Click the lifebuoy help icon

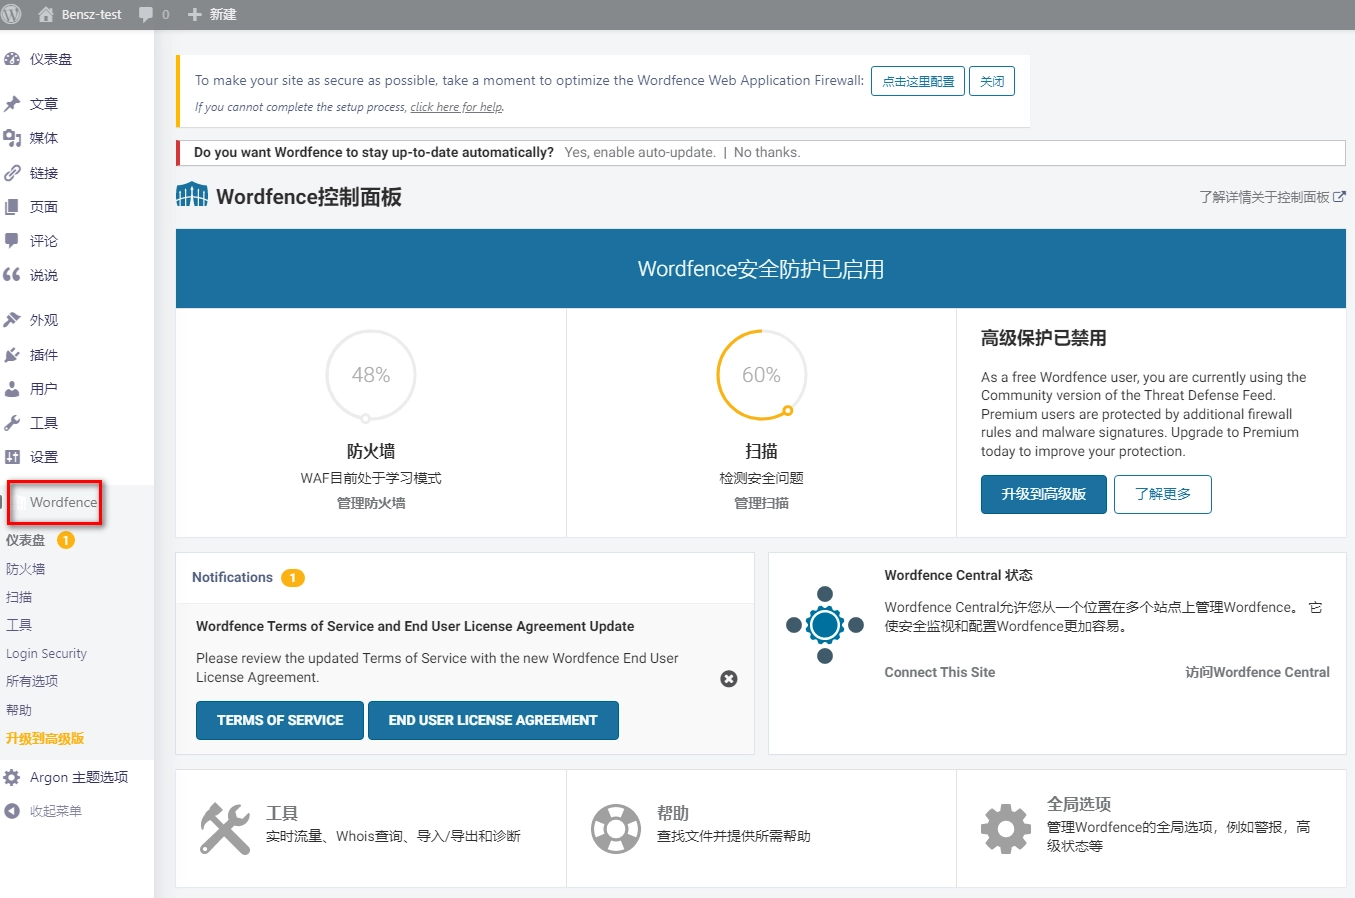pos(616,829)
